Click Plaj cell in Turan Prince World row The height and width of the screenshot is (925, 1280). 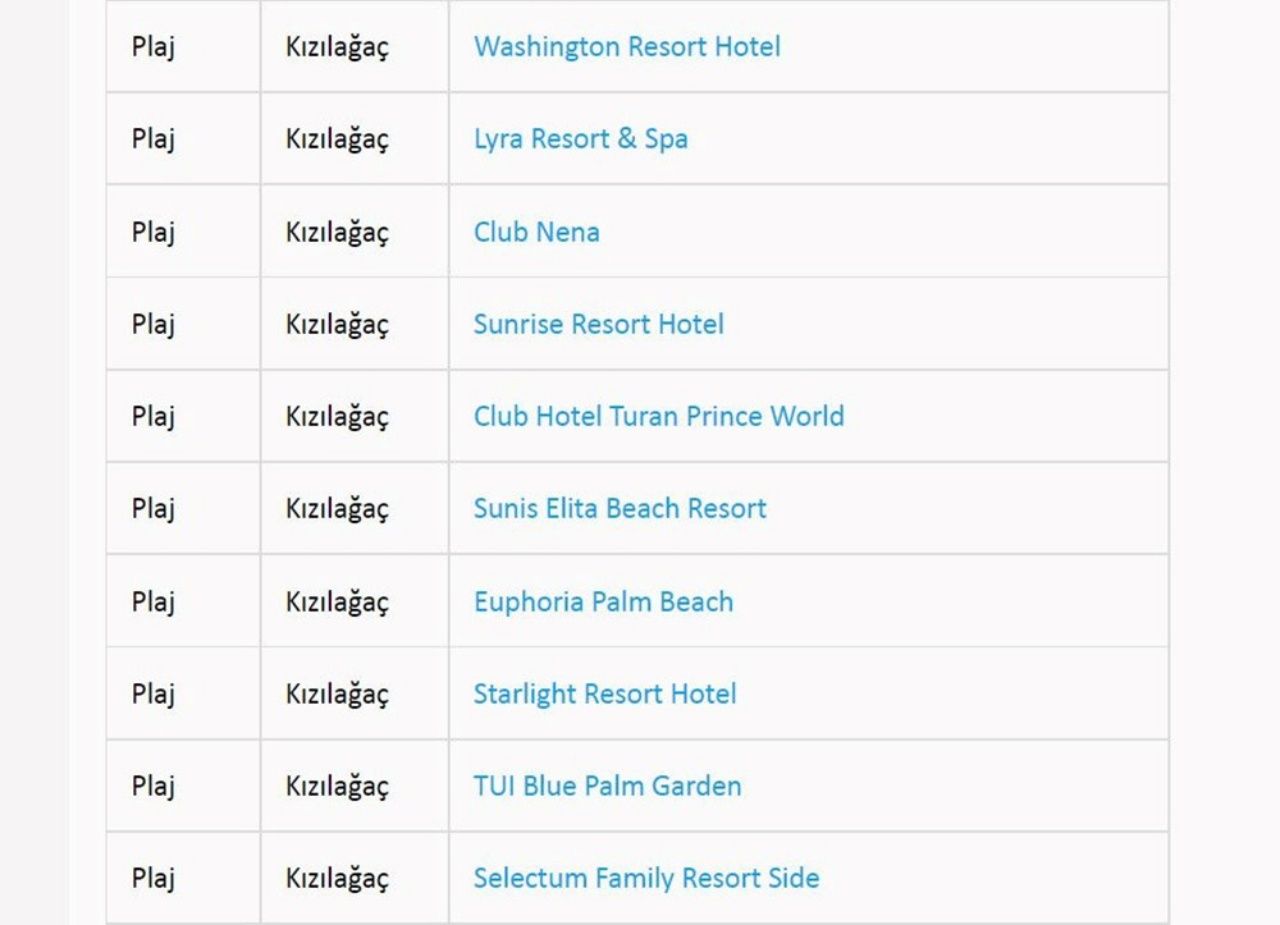click(183, 416)
